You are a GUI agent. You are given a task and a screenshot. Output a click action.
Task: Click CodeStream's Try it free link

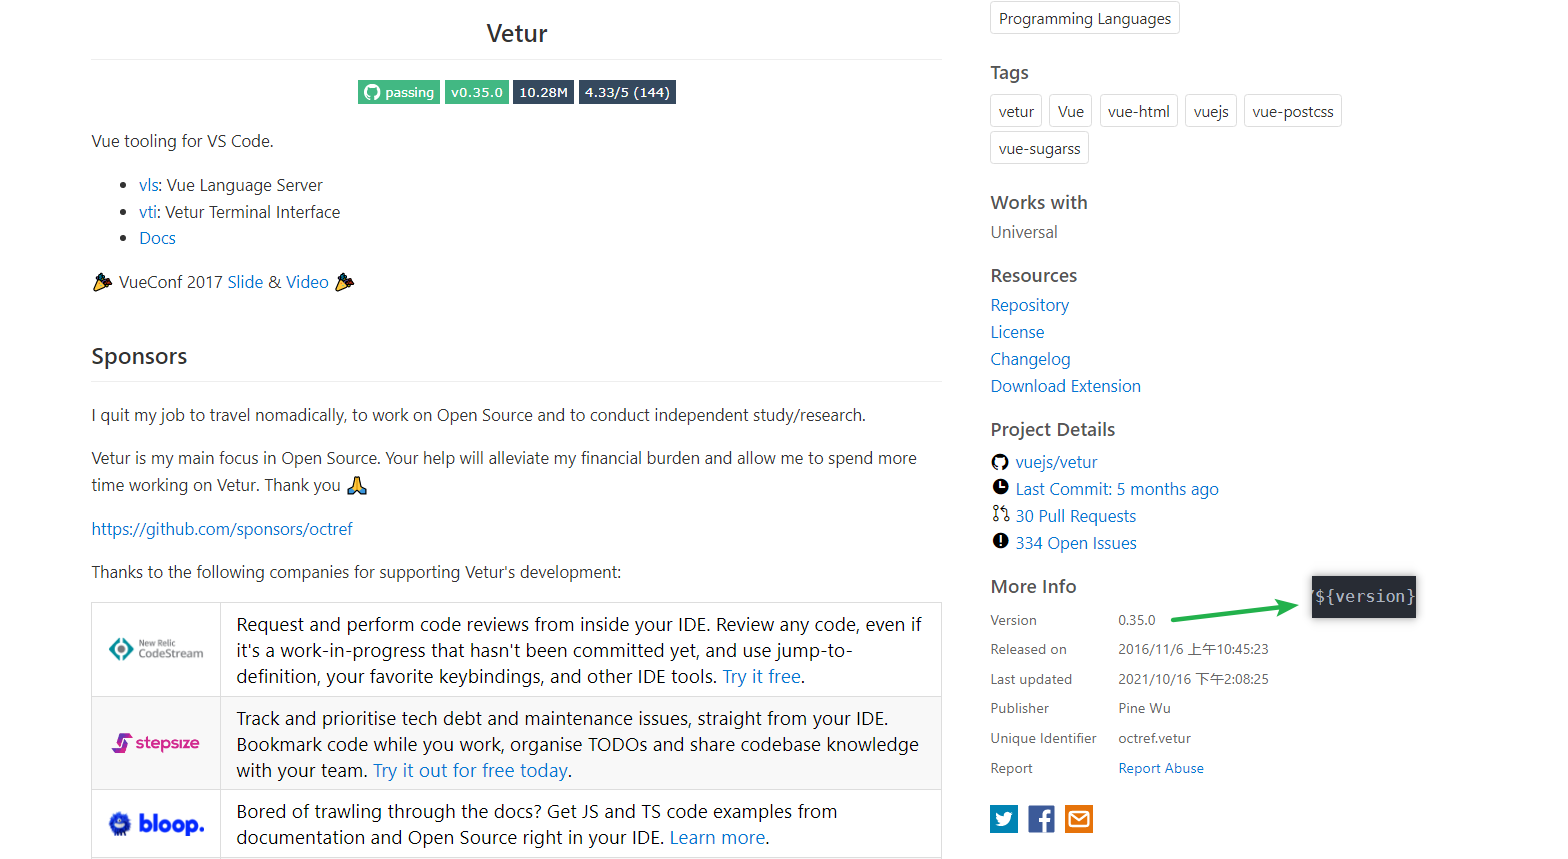pos(761,677)
